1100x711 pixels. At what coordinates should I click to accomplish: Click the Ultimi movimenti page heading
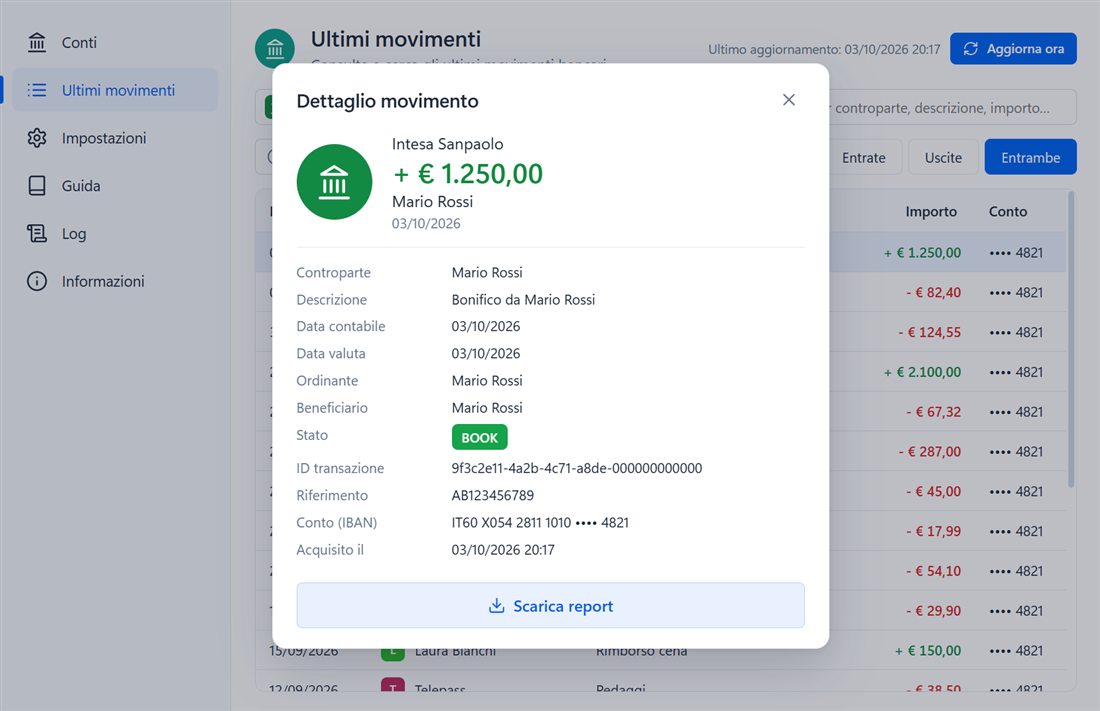[x=396, y=39]
